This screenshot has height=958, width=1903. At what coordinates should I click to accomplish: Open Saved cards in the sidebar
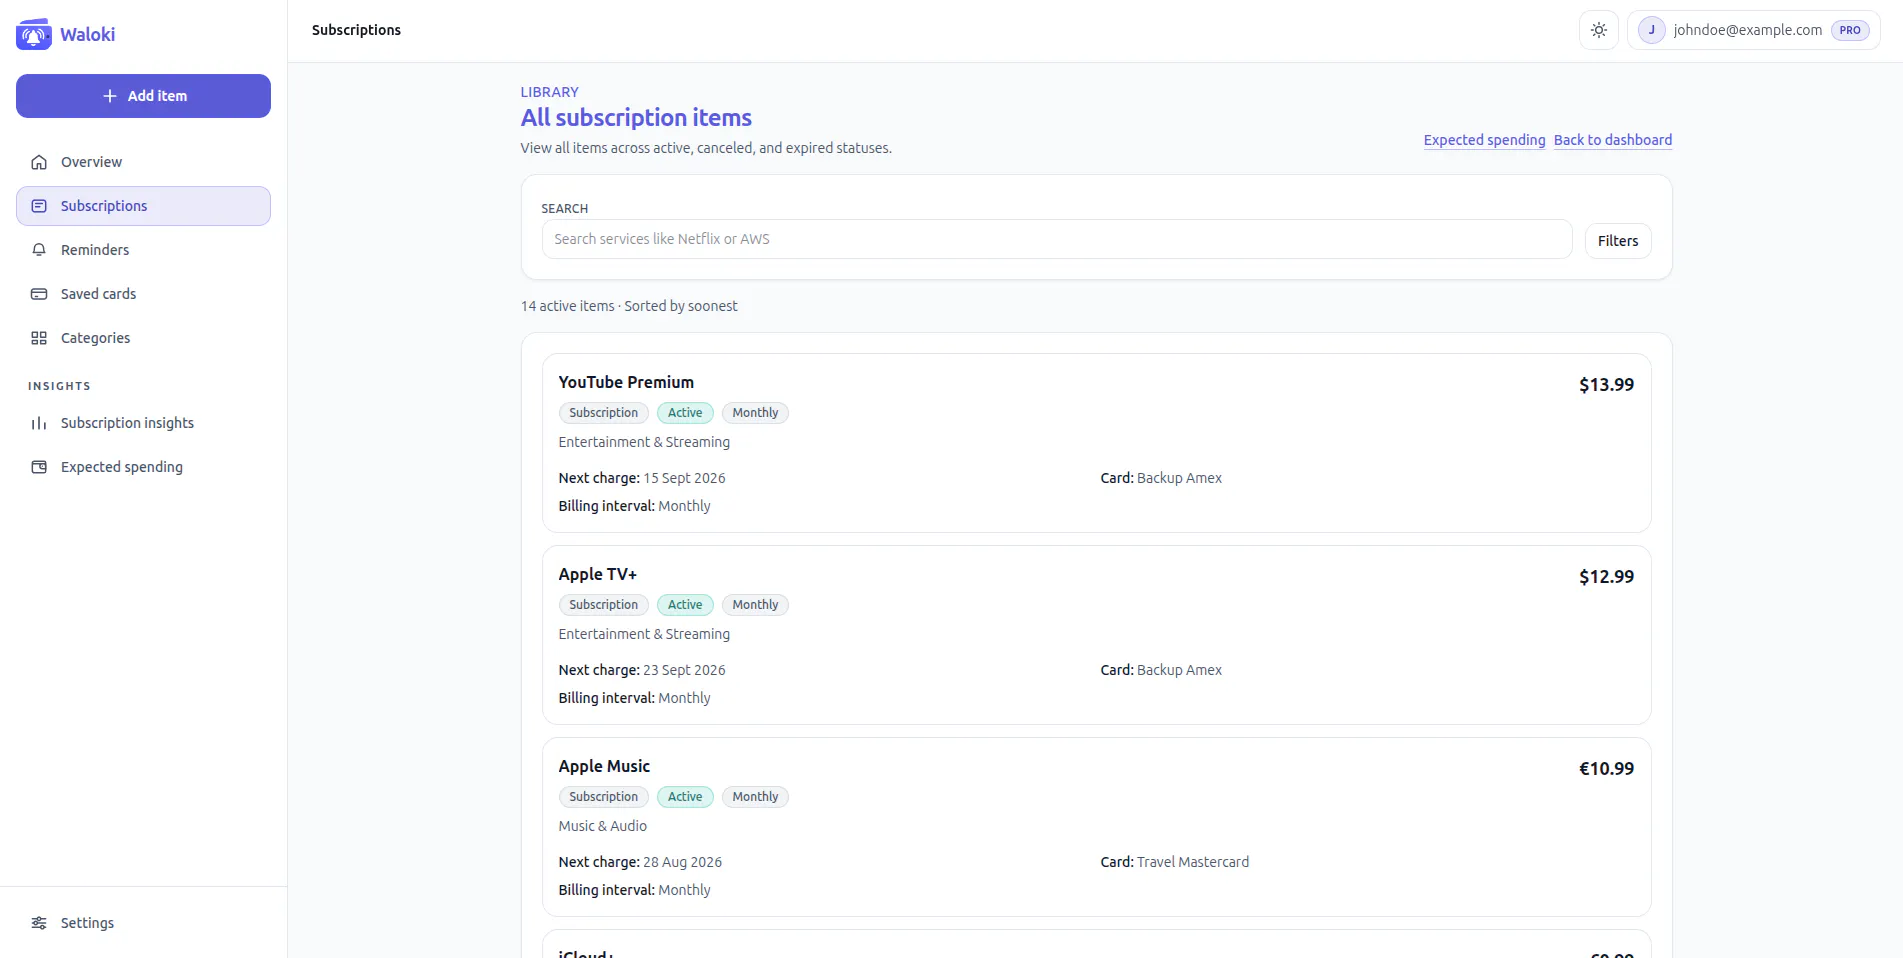click(x=143, y=294)
